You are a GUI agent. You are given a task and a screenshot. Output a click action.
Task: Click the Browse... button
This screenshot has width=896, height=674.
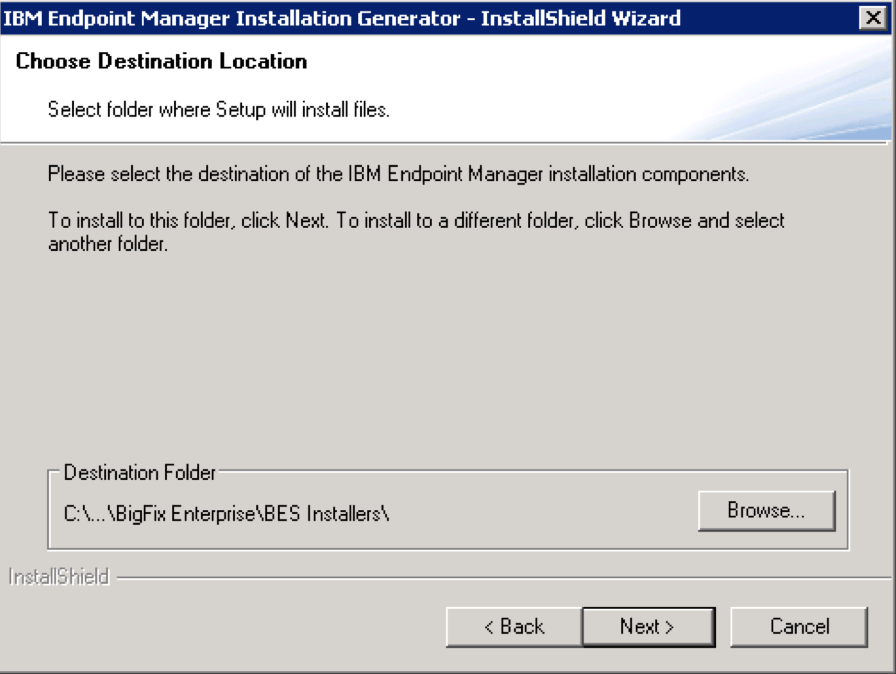(766, 511)
